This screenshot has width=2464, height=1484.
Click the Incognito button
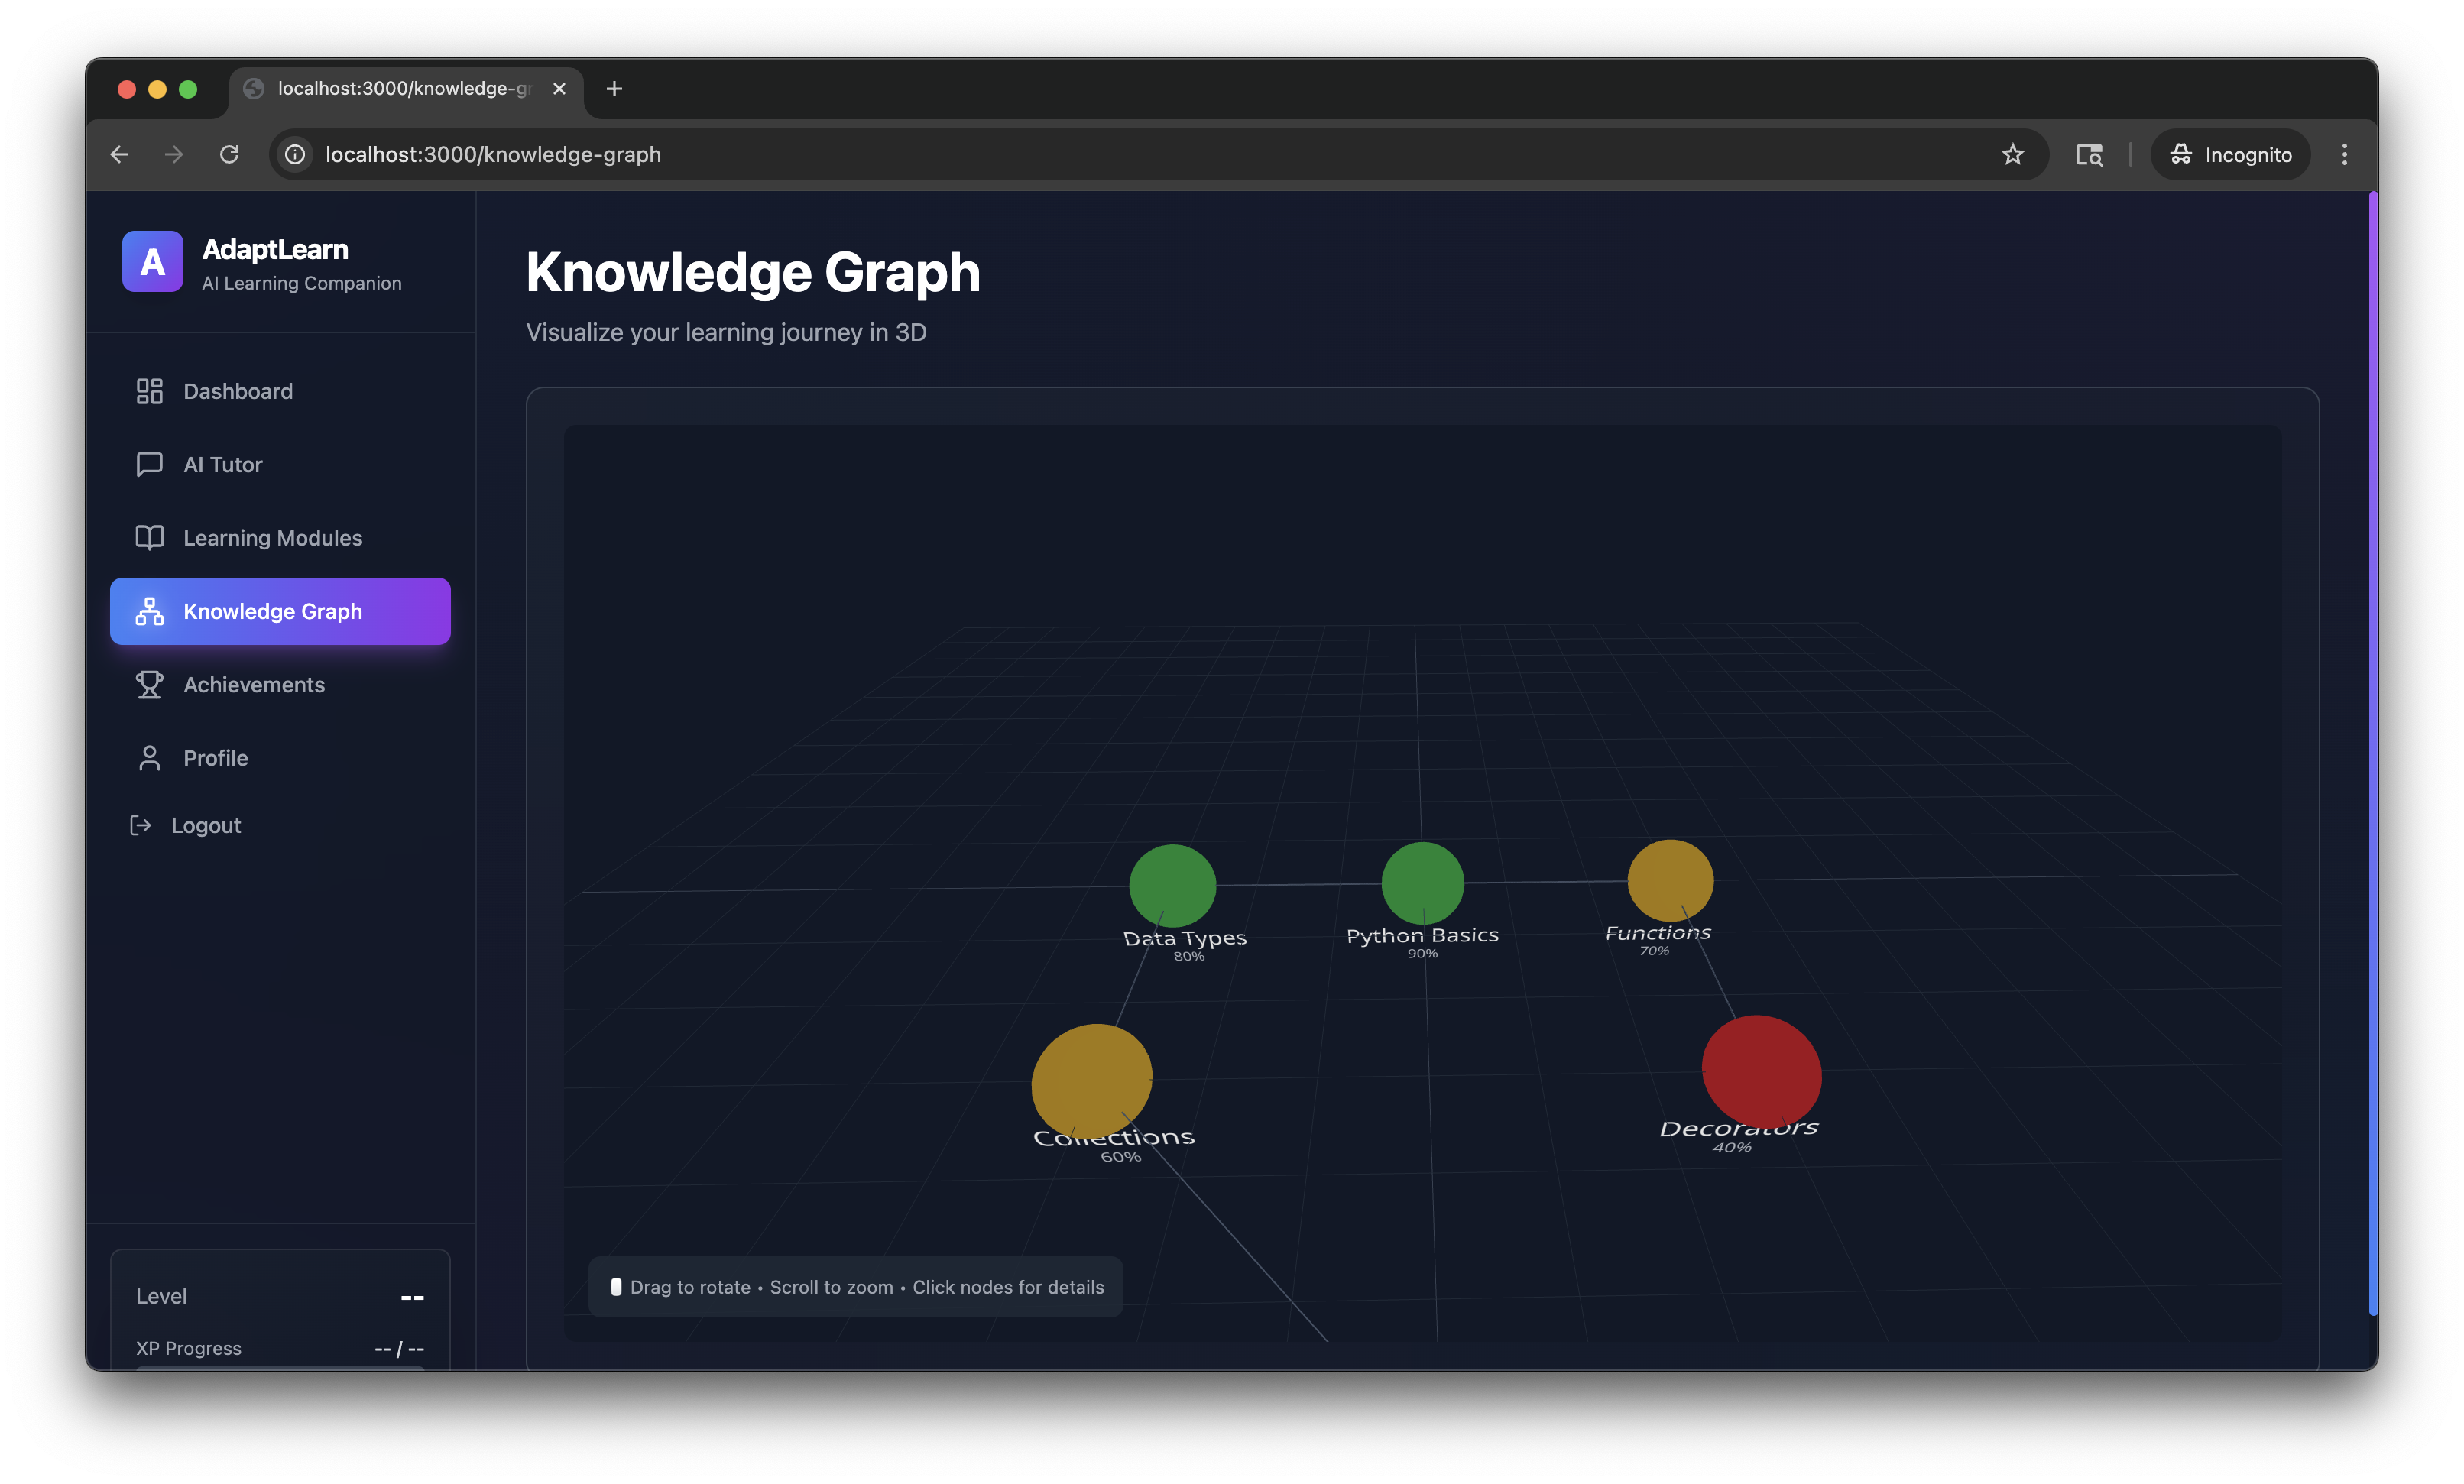tap(2230, 154)
